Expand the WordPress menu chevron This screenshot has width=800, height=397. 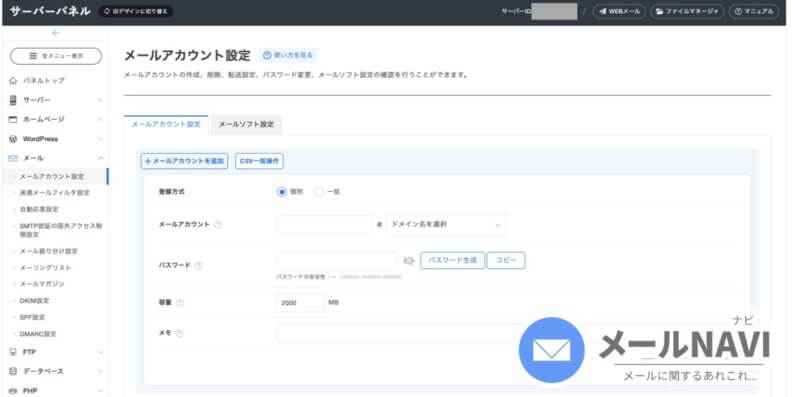click(101, 139)
